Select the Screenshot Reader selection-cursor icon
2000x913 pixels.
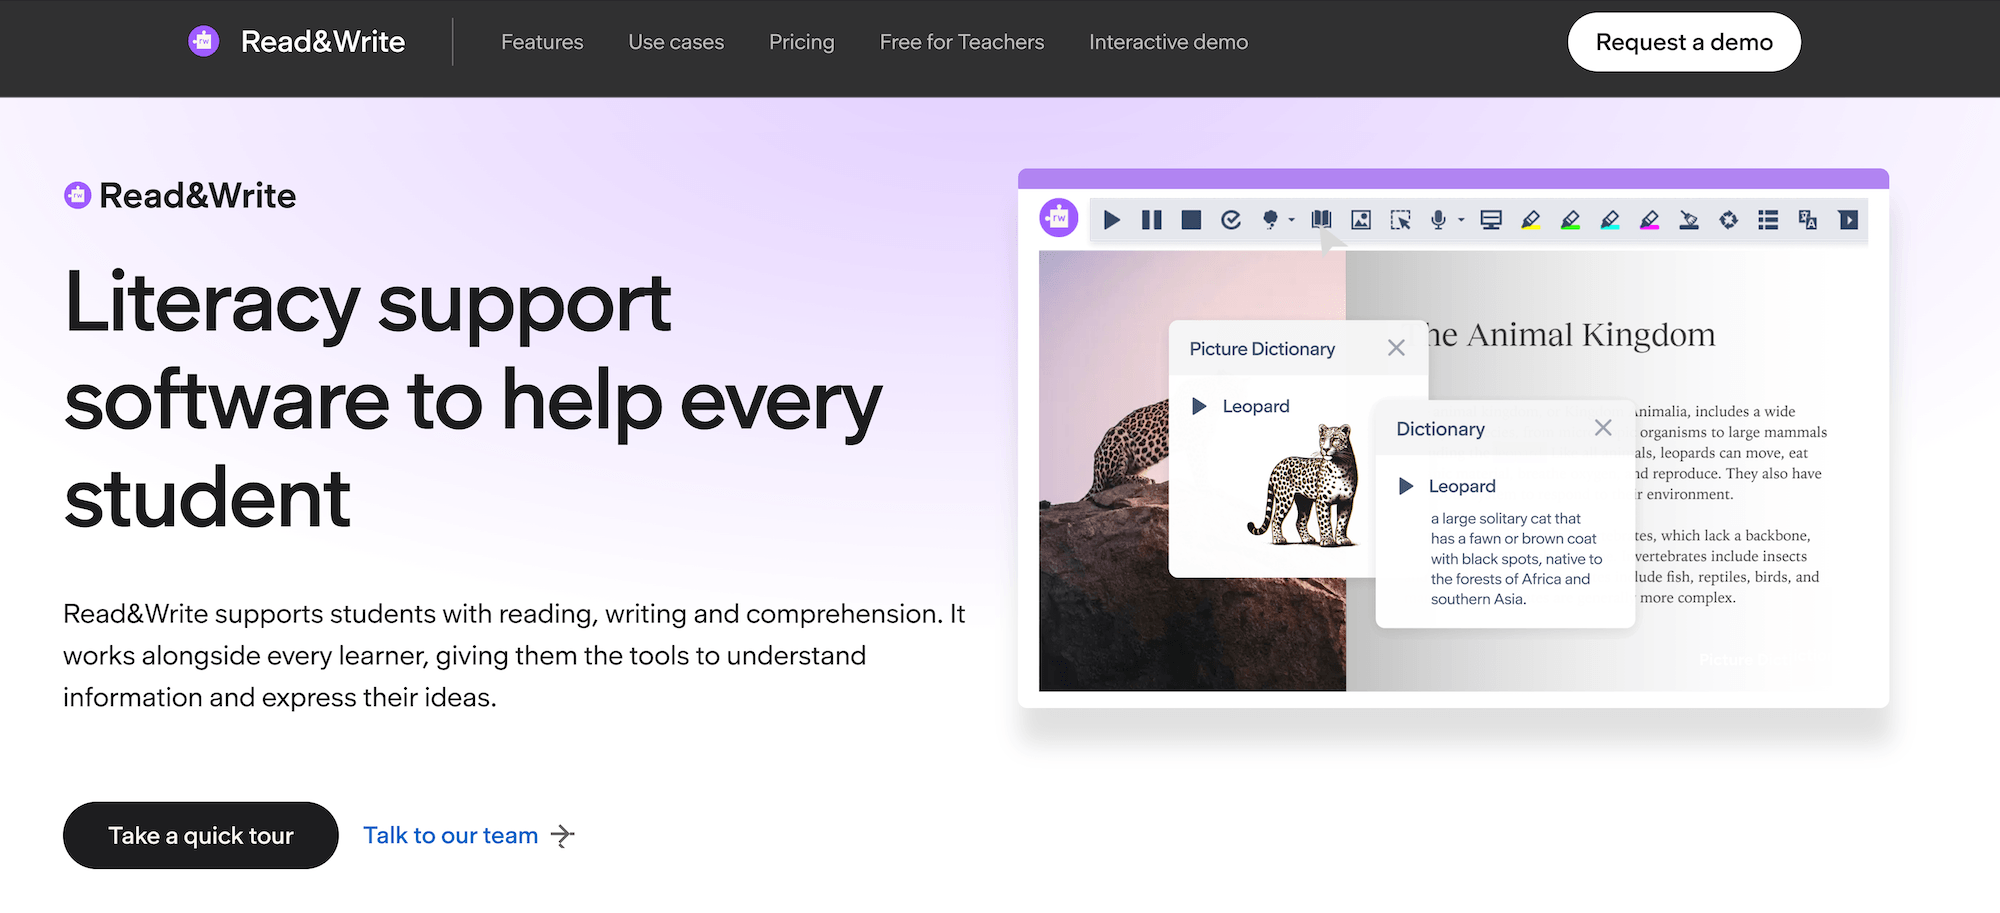(x=1401, y=220)
